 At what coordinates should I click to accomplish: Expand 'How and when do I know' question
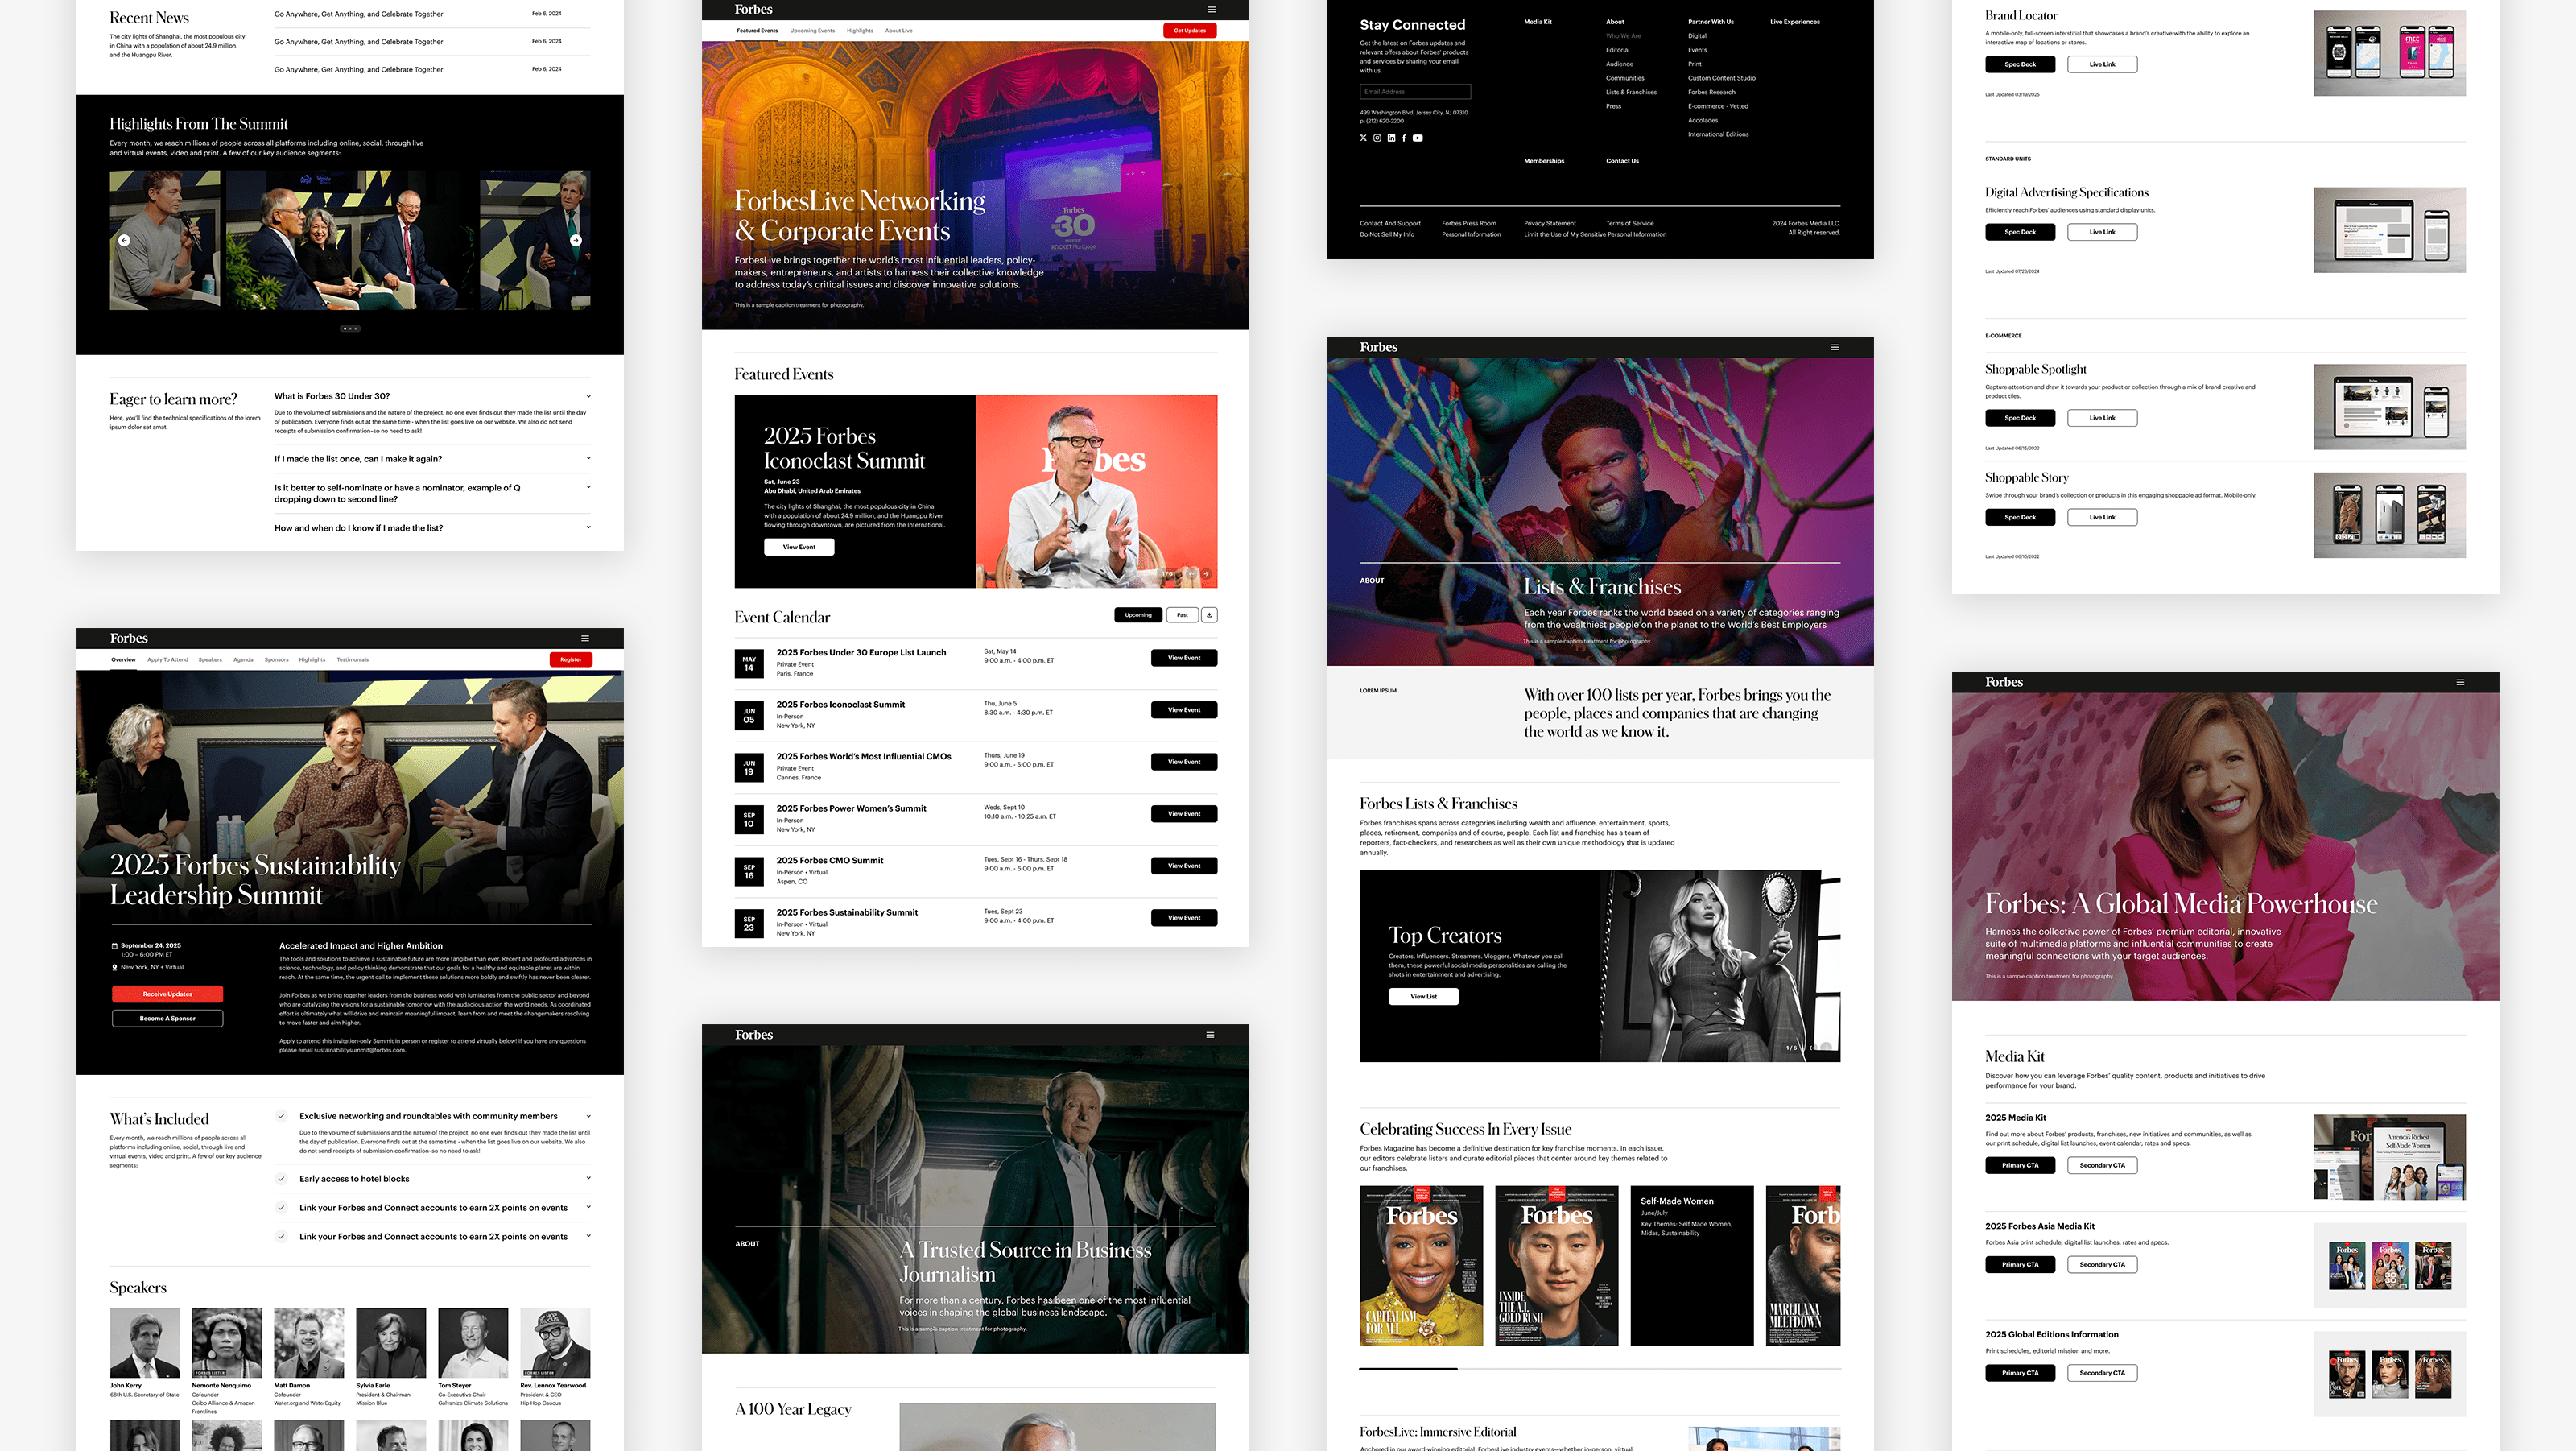(x=588, y=527)
